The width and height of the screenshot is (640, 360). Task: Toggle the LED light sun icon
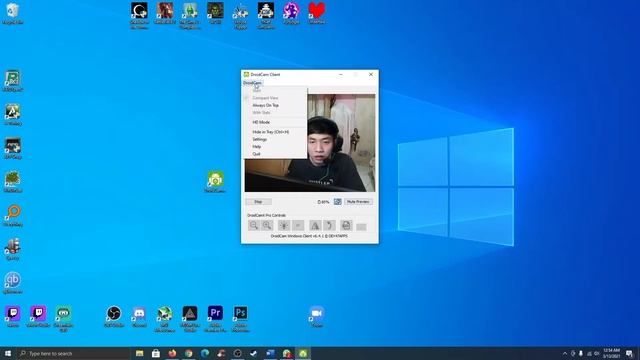pos(284,225)
